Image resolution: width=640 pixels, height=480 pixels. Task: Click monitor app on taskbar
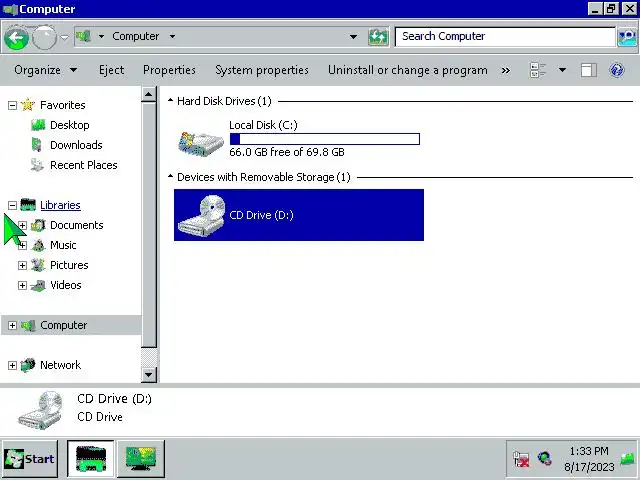[141, 459]
